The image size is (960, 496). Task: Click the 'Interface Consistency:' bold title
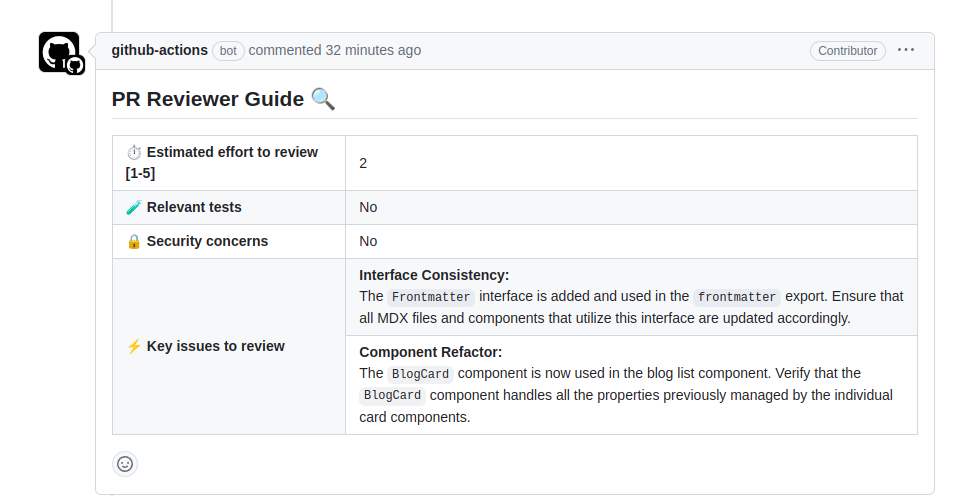coord(434,275)
